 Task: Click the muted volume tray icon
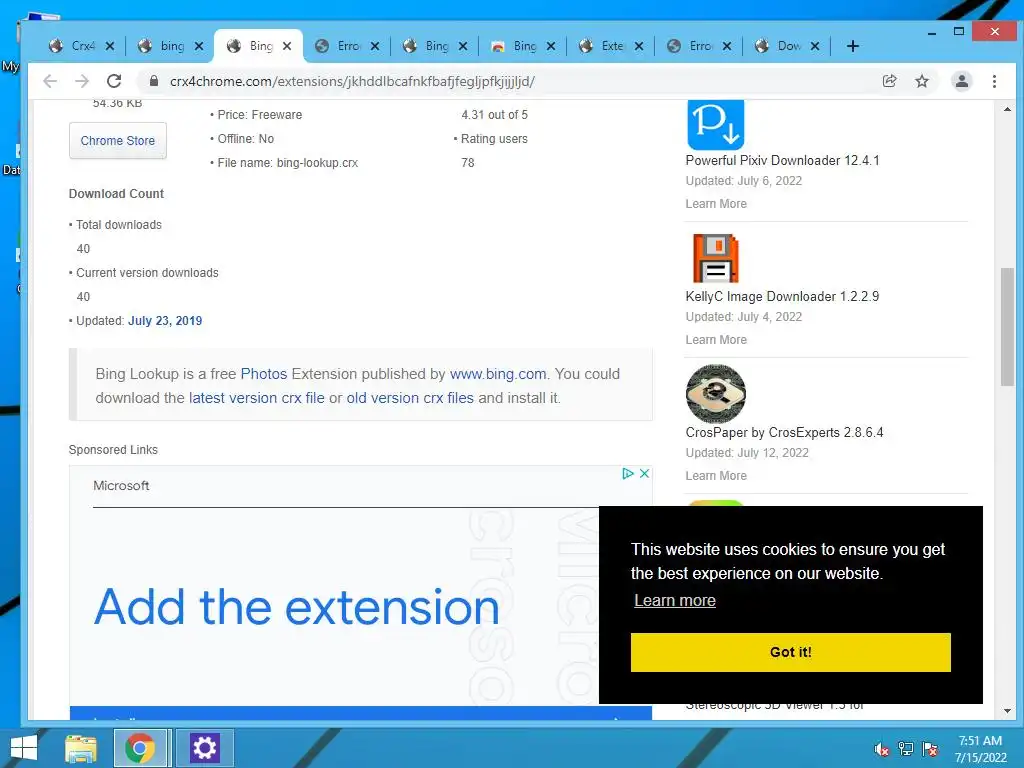[882, 748]
